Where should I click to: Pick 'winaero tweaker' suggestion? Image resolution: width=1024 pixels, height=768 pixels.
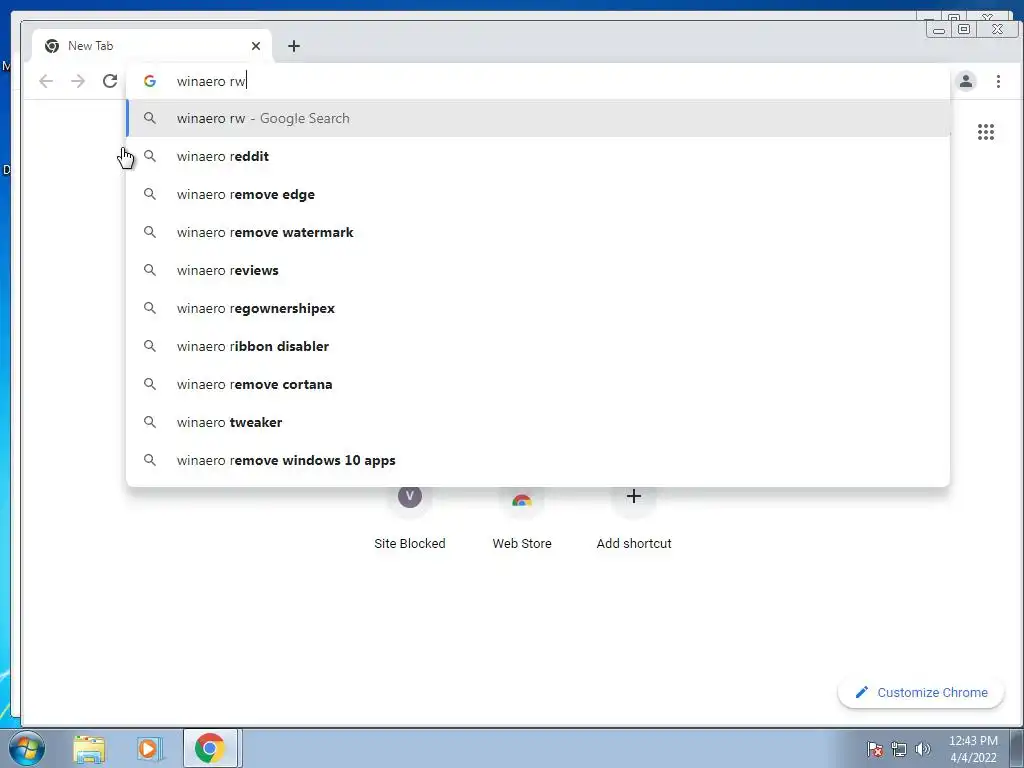coord(538,422)
